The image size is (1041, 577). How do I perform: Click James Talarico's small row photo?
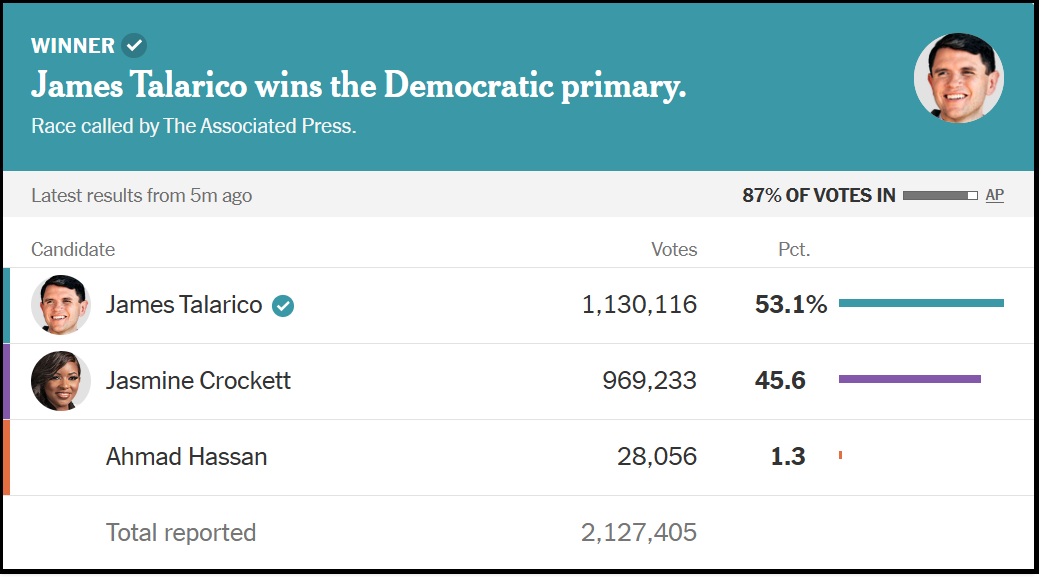tap(61, 304)
